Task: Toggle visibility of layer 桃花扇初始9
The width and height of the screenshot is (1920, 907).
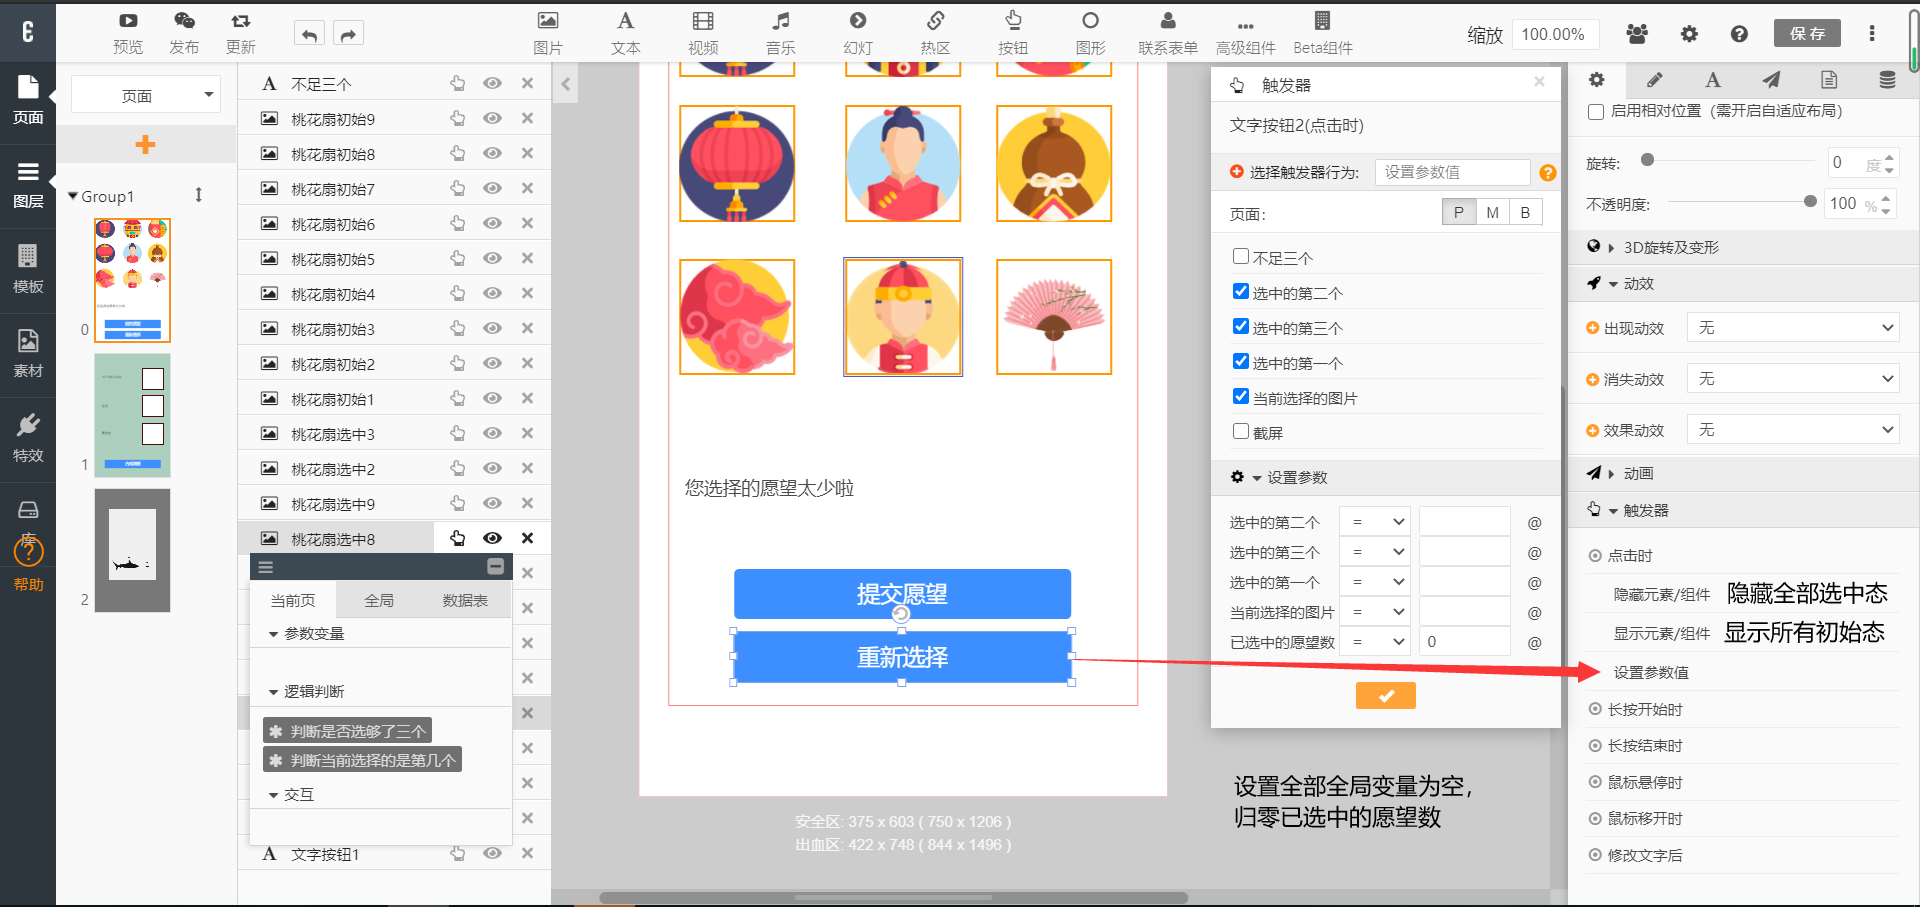Action: point(492,119)
